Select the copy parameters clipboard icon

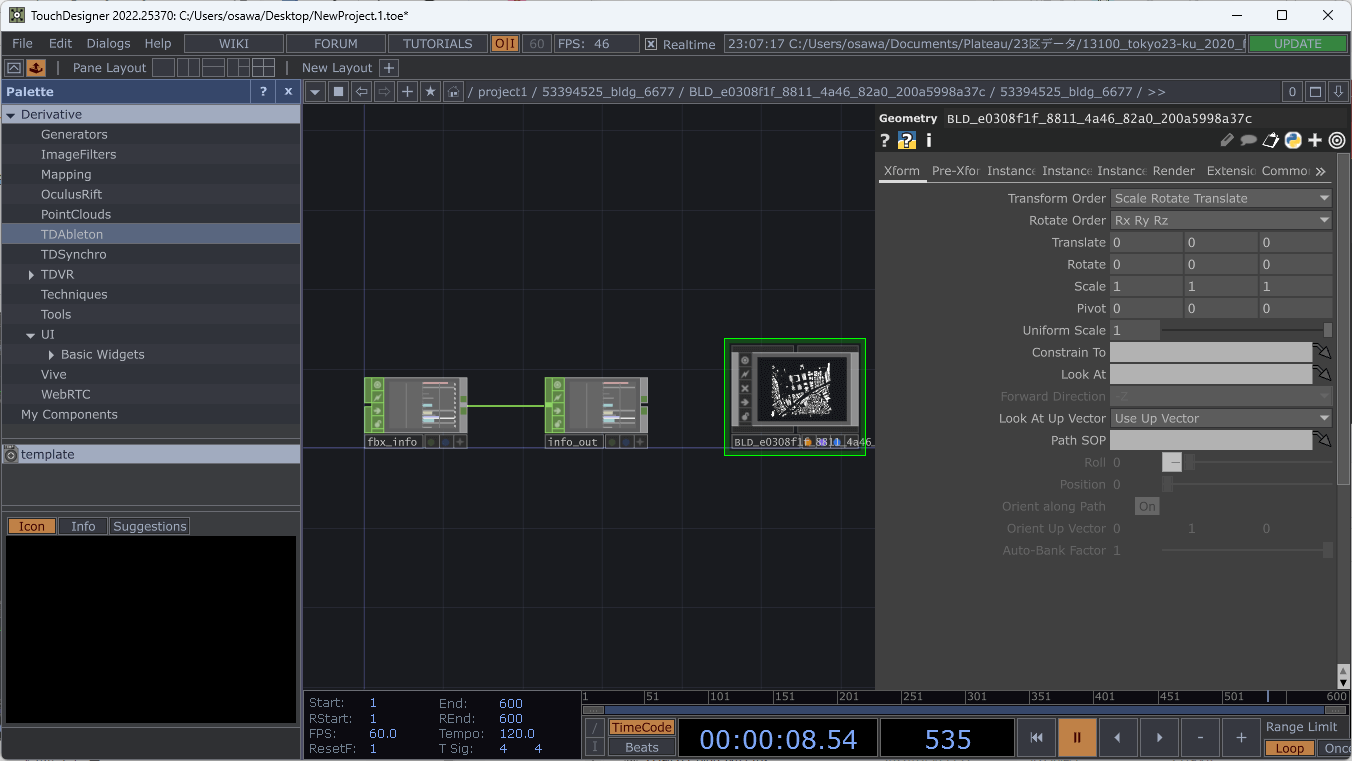(x=1270, y=140)
